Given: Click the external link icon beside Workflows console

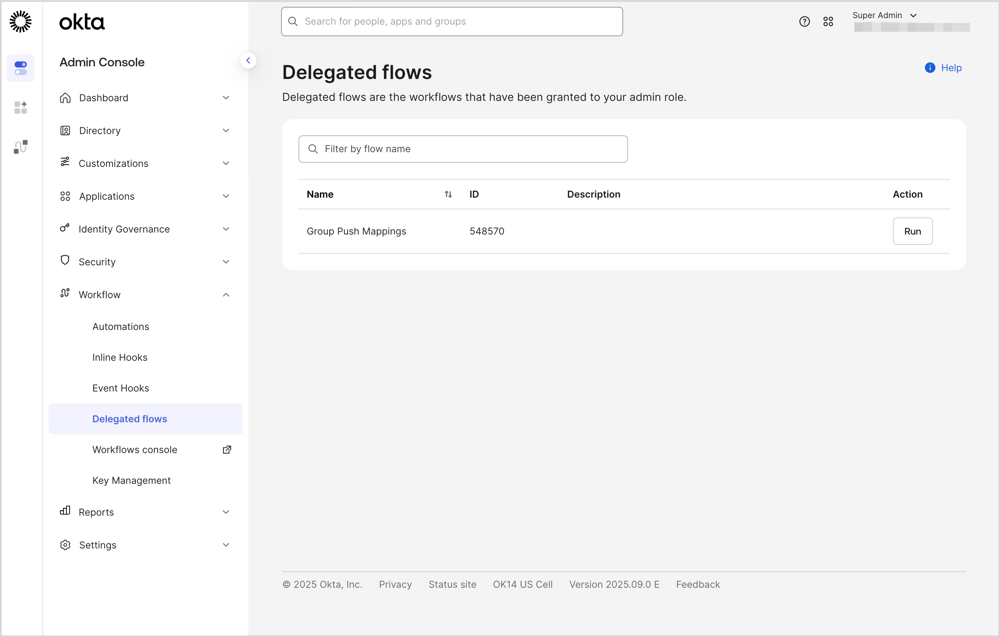Looking at the screenshot, I should click(226, 450).
